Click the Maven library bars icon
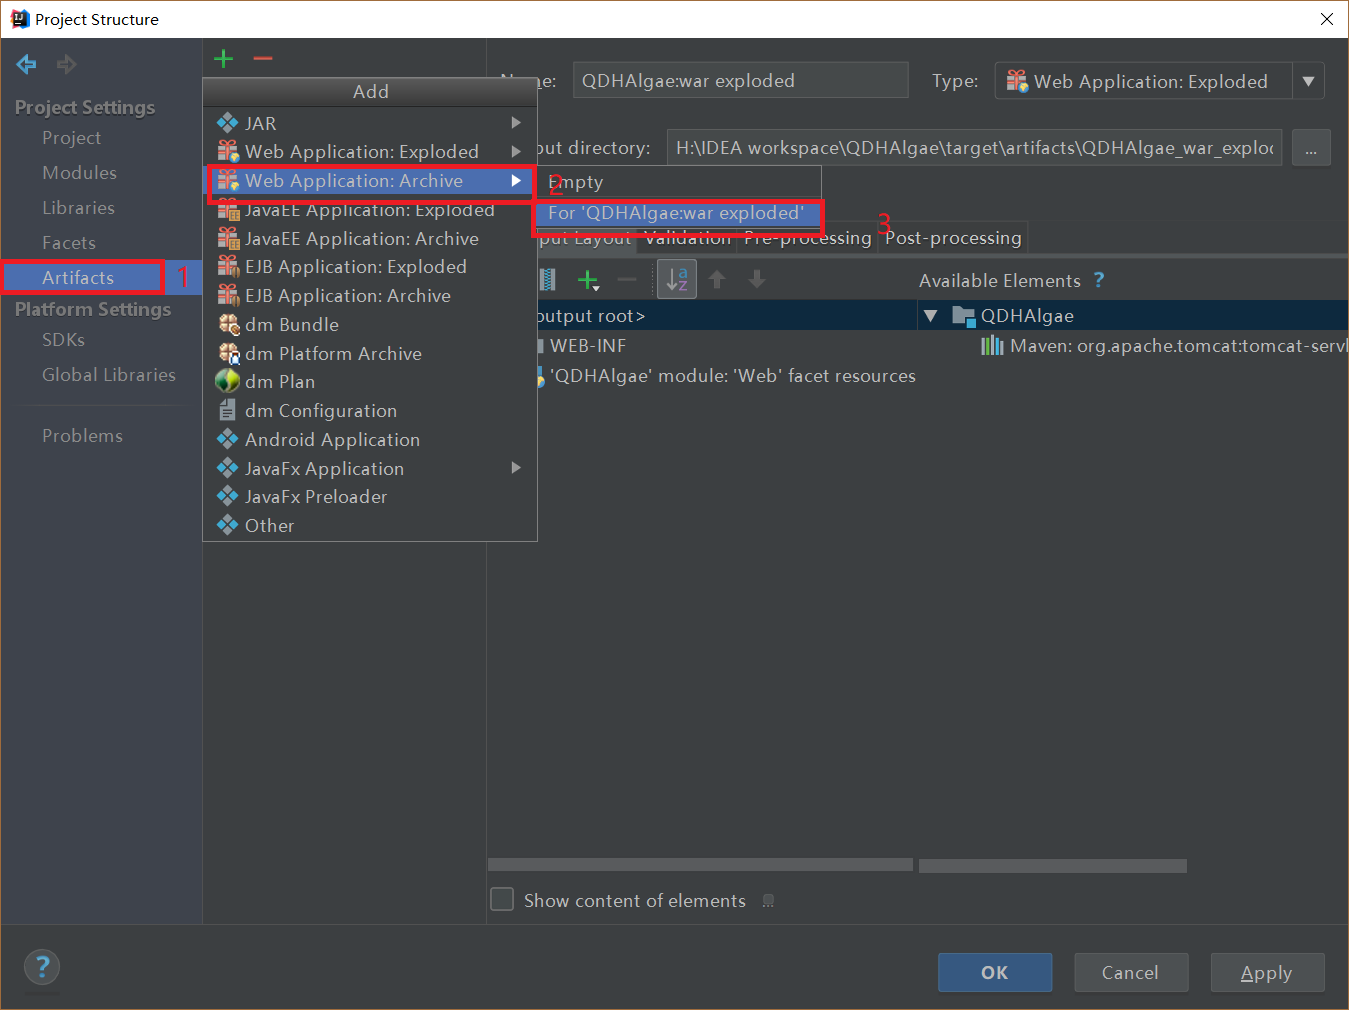This screenshot has width=1349, height=1010. (992, 346)
